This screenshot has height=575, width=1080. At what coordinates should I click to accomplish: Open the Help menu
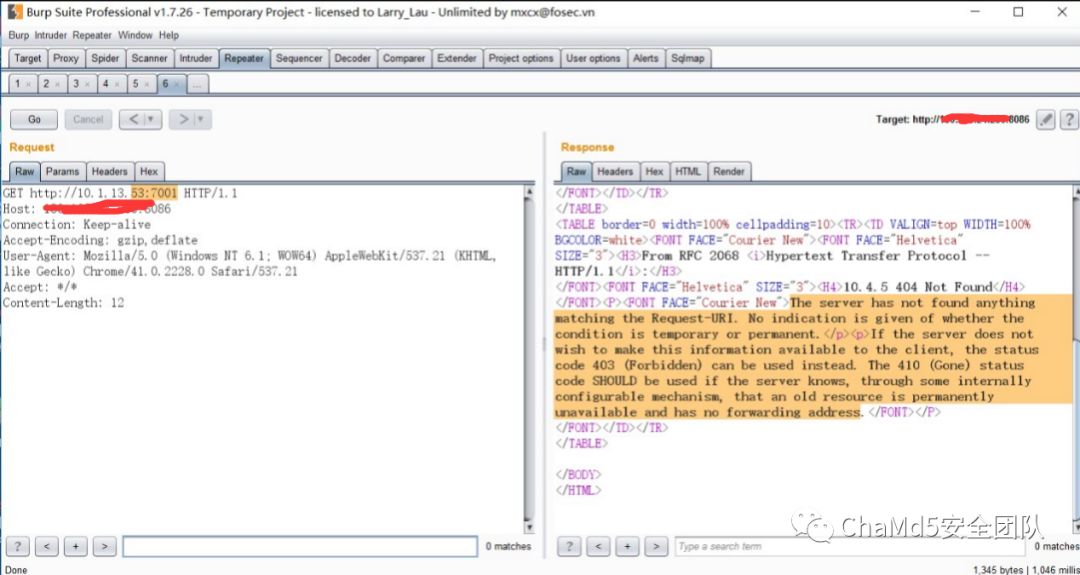169,35
